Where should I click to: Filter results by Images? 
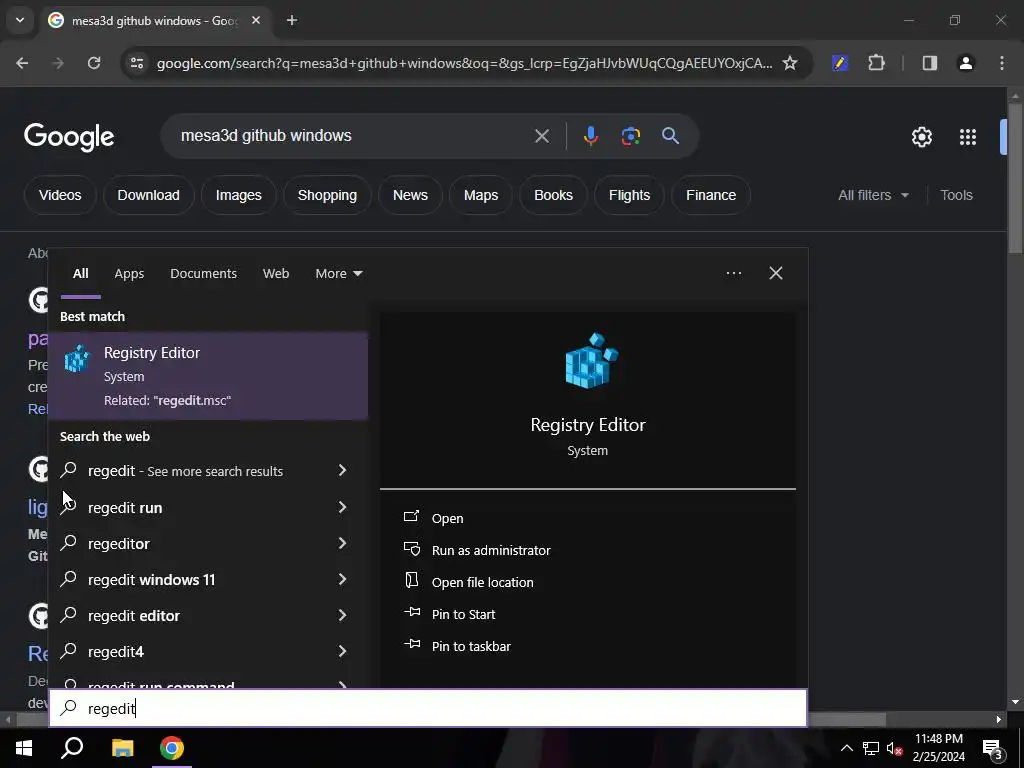[238, 195]
